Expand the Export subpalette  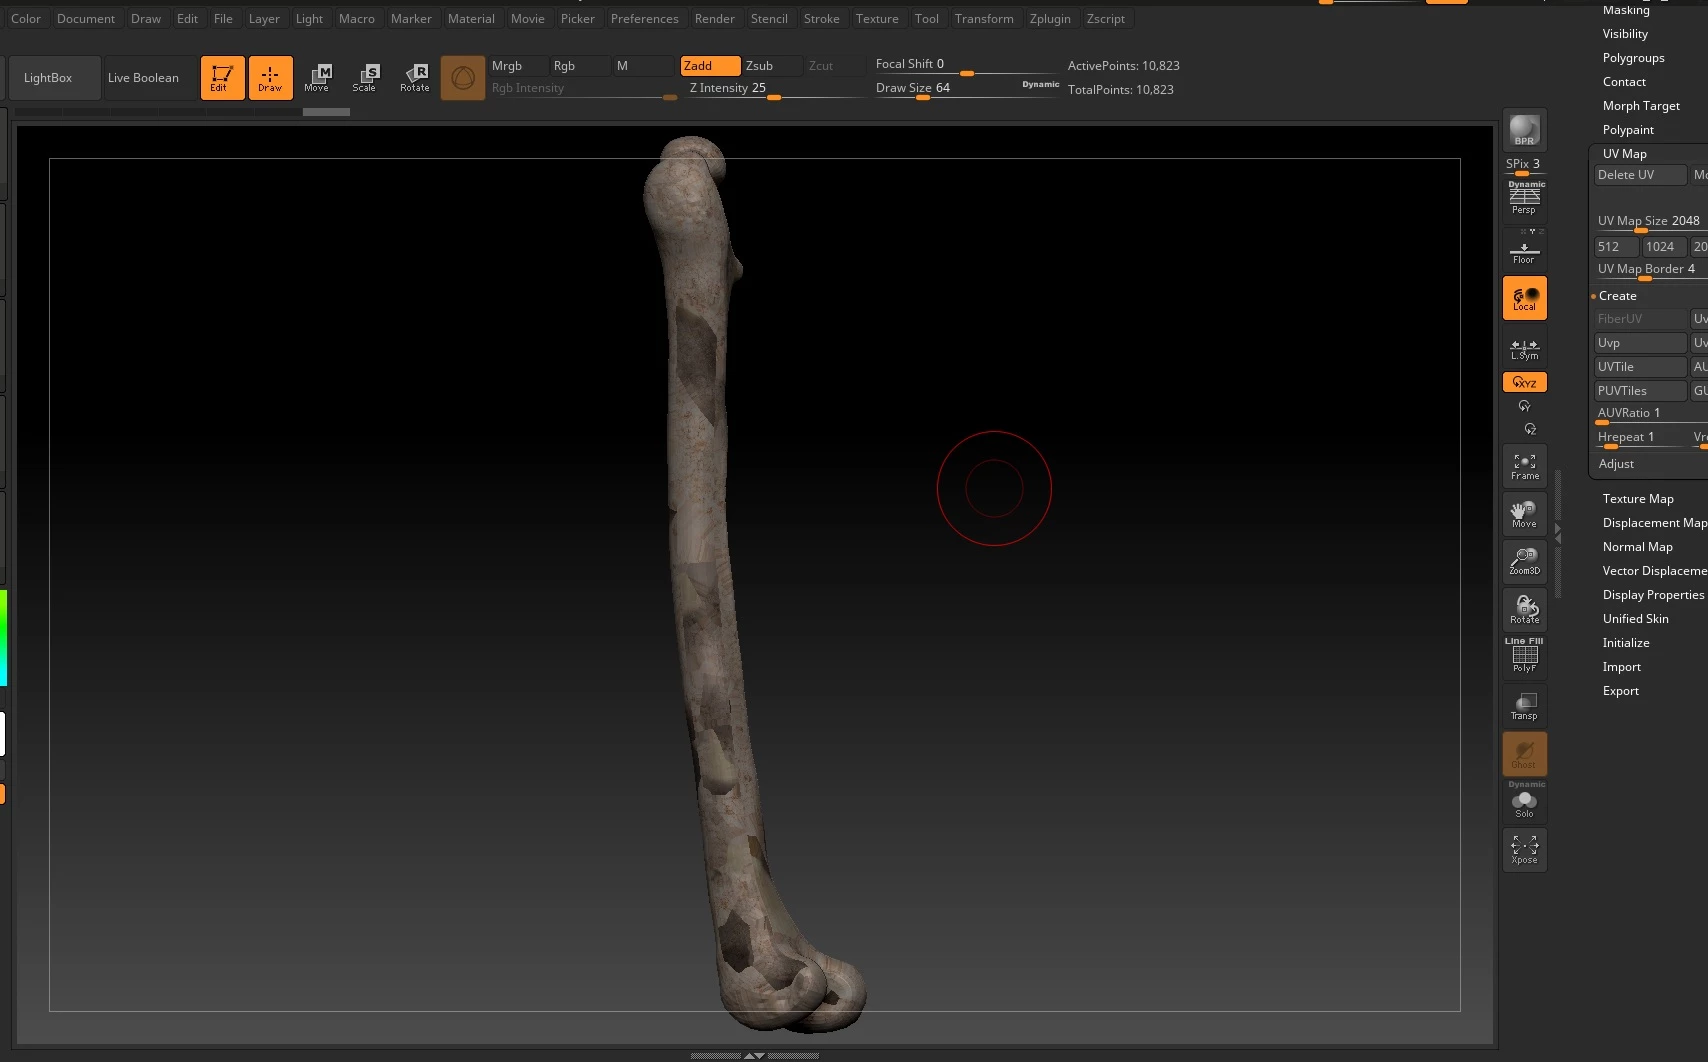(x=1620, y=691)
